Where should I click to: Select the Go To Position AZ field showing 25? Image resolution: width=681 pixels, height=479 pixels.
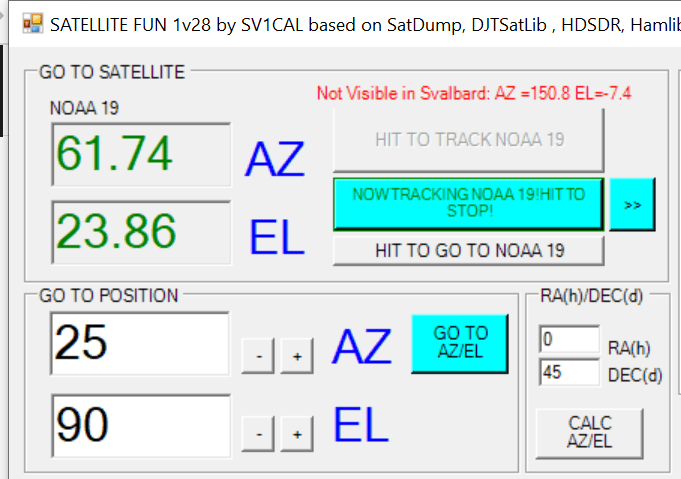click(x=139, y=344)
